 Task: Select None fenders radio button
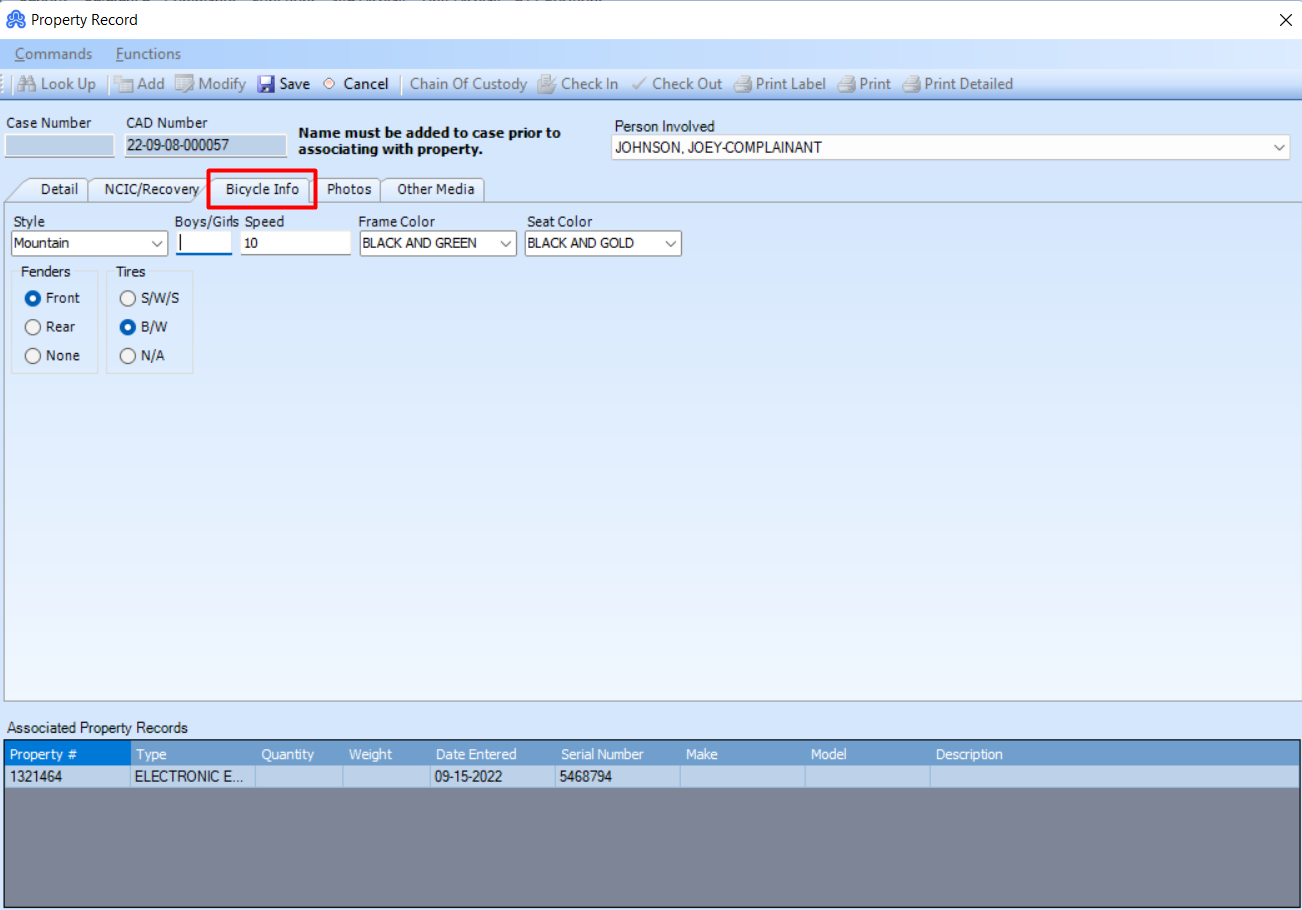click(x=33, y=356)
